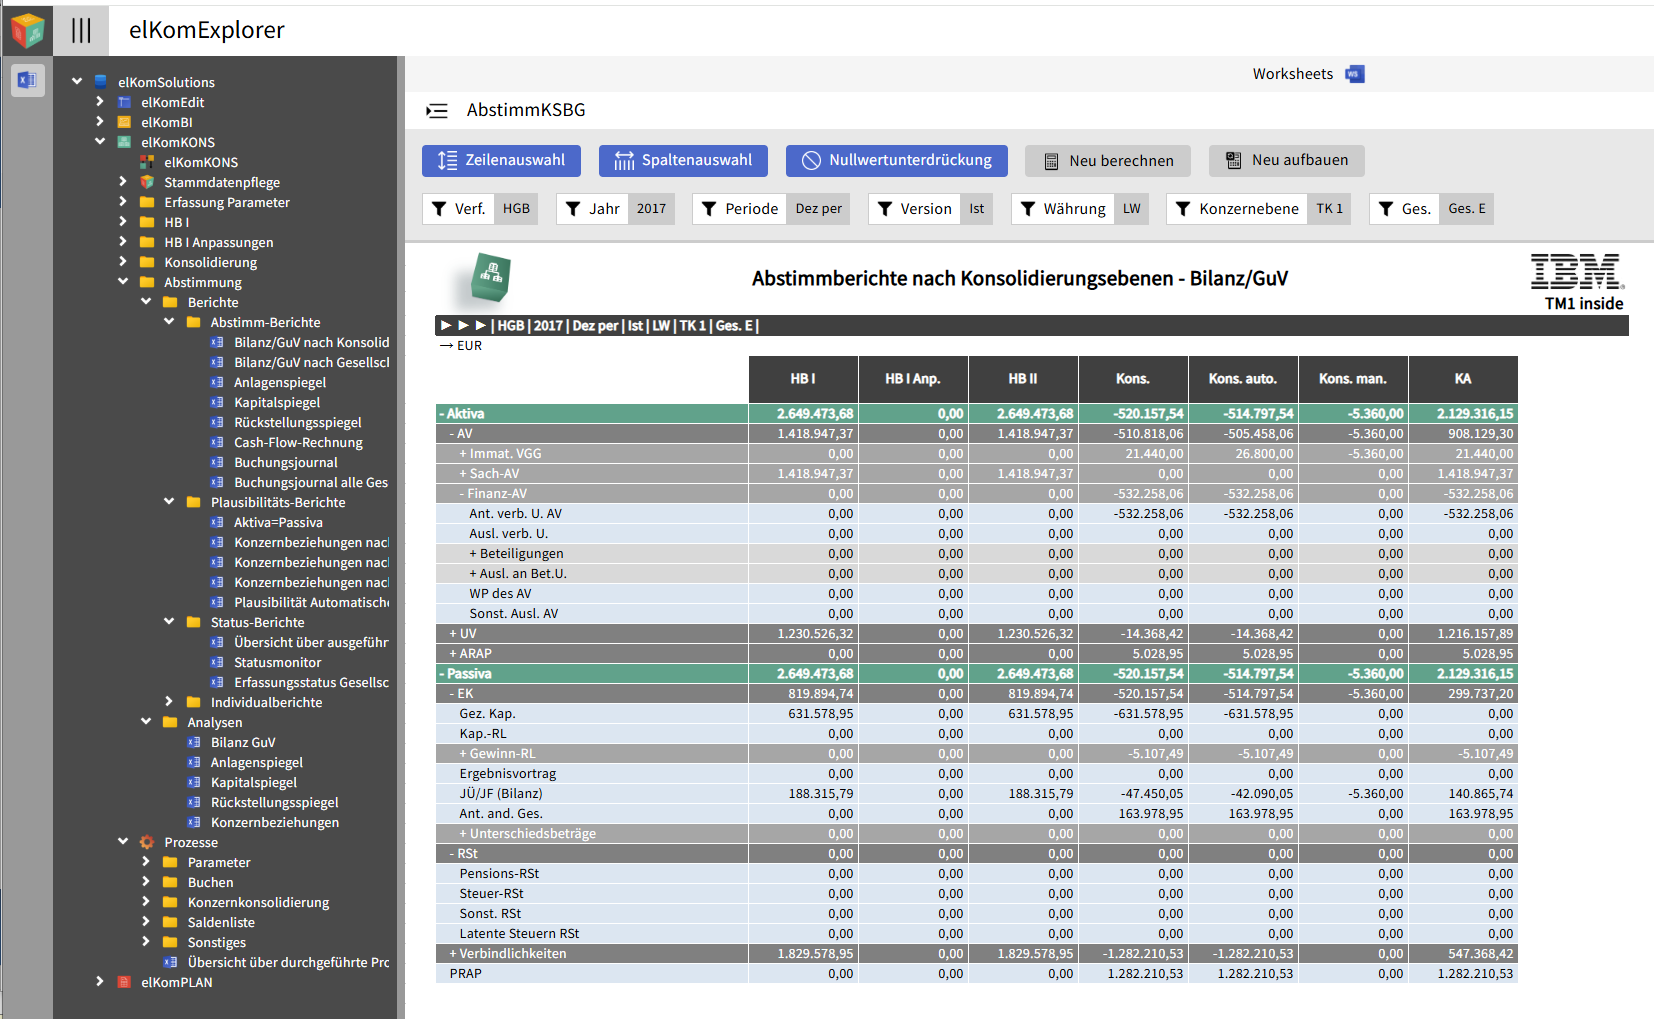Viewport: 1654px width, 1019px height.
Task: Click the Kons. auto. column header
Action: 1242,379
